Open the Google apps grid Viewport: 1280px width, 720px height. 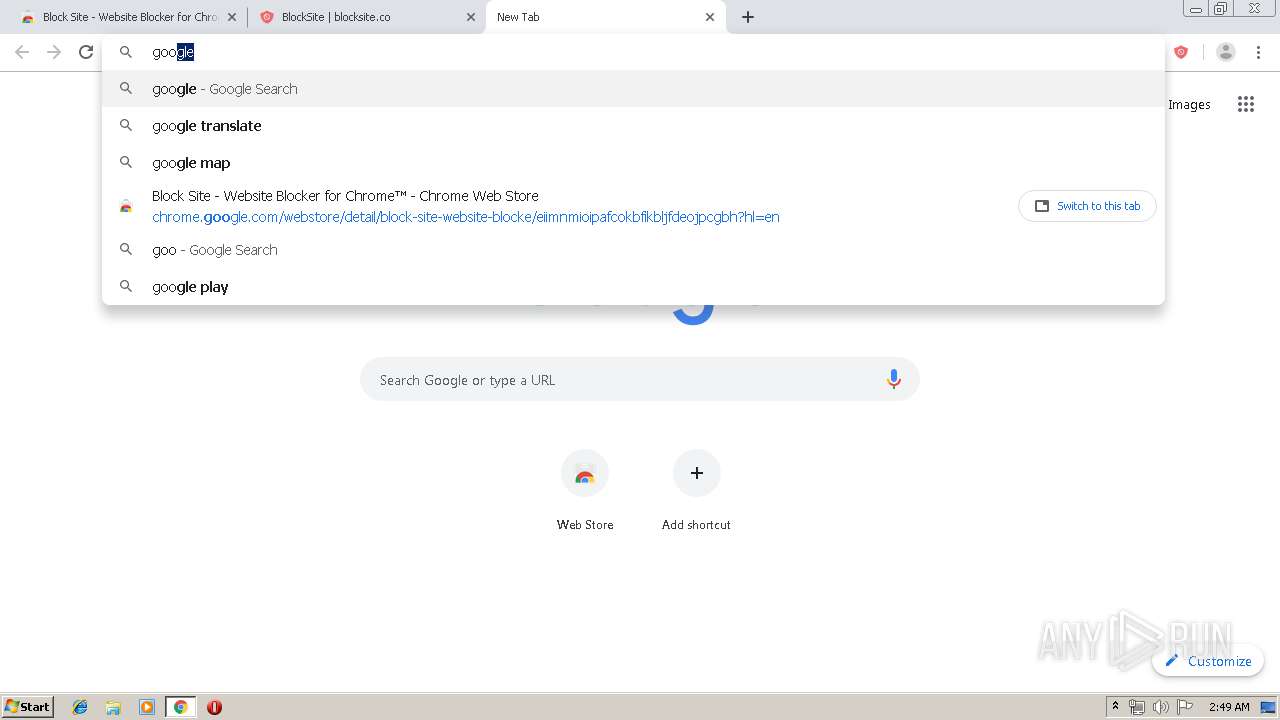[x=1246, y=104]
